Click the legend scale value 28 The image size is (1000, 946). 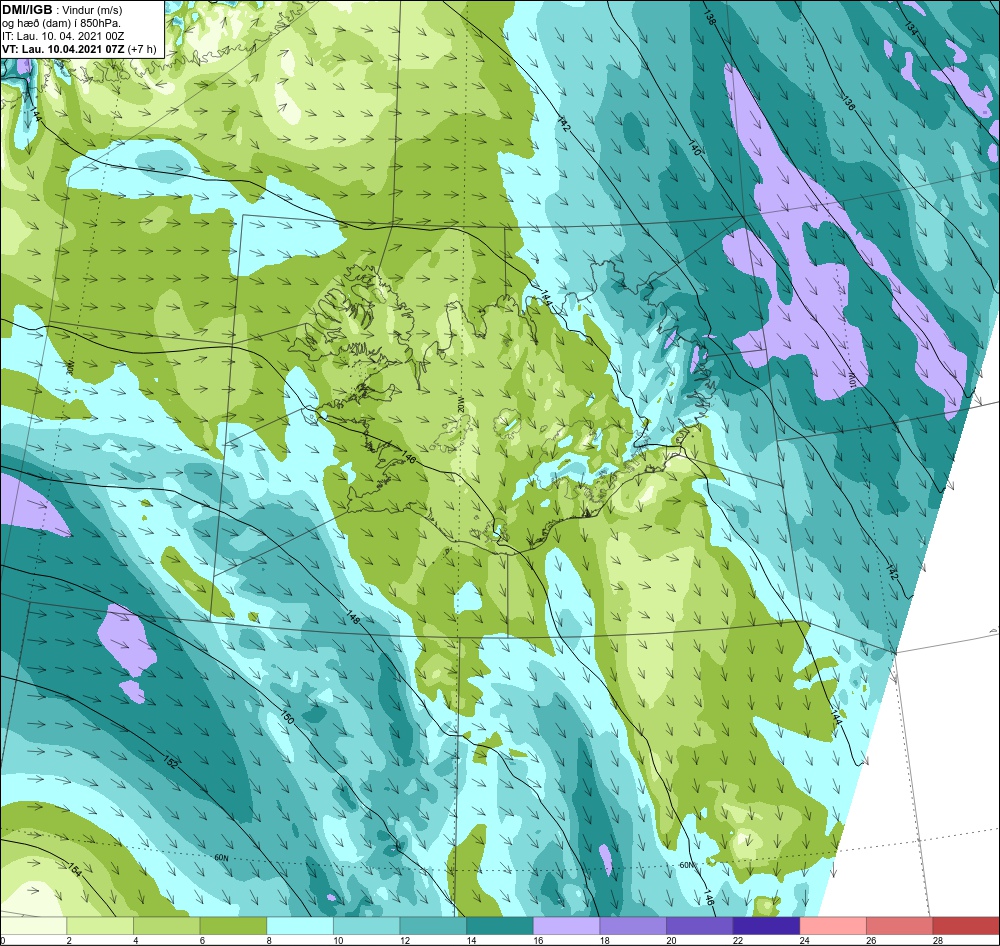point(938,940)
